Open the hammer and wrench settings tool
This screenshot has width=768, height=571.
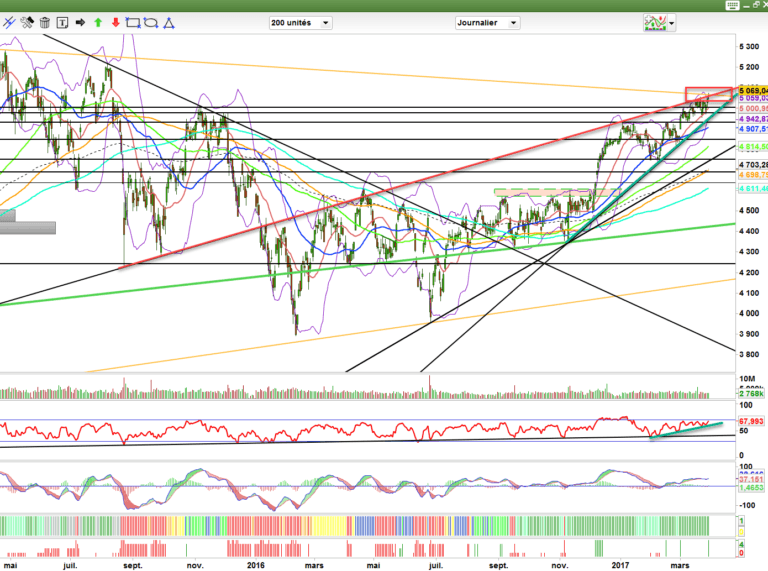pyautogui.click(x=27, y=21)
